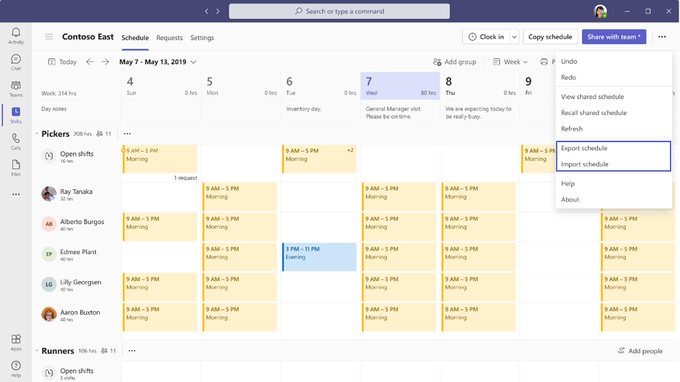Click the search or type a command box
The height and width of the screenshot is (382, 680).
339,11
